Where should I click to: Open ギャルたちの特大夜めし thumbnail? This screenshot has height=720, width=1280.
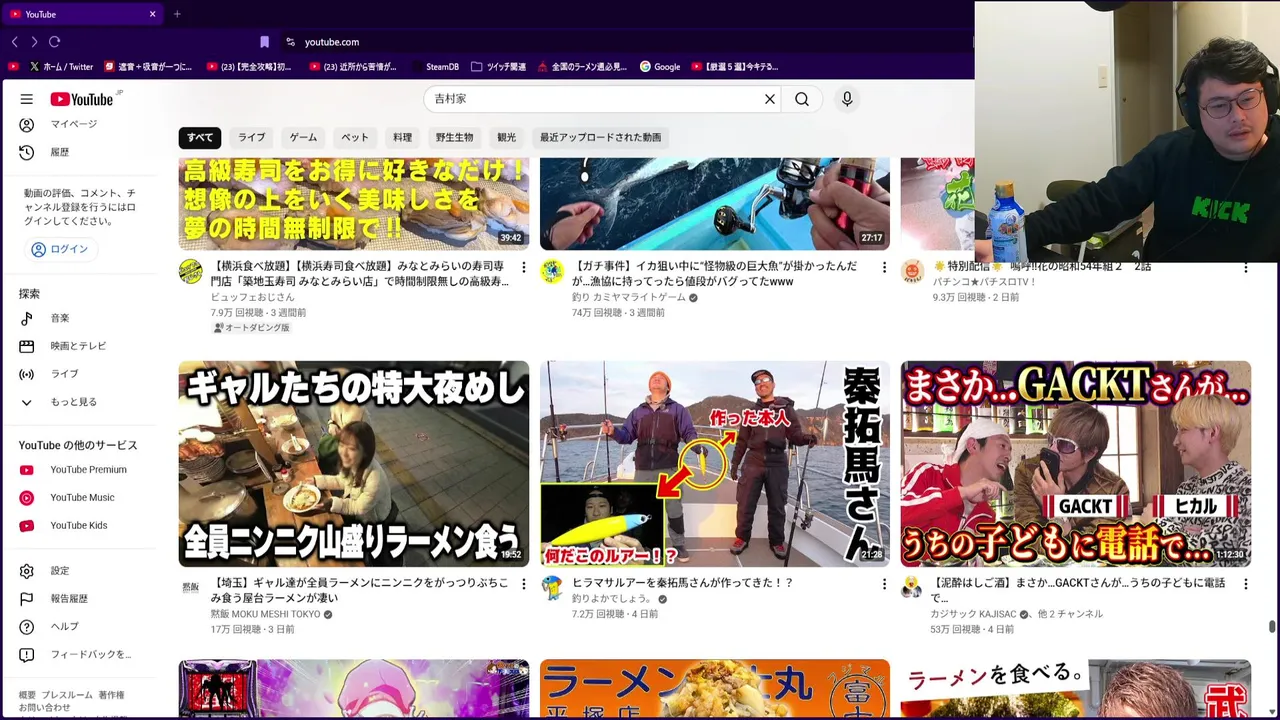(x=354, y=464)
